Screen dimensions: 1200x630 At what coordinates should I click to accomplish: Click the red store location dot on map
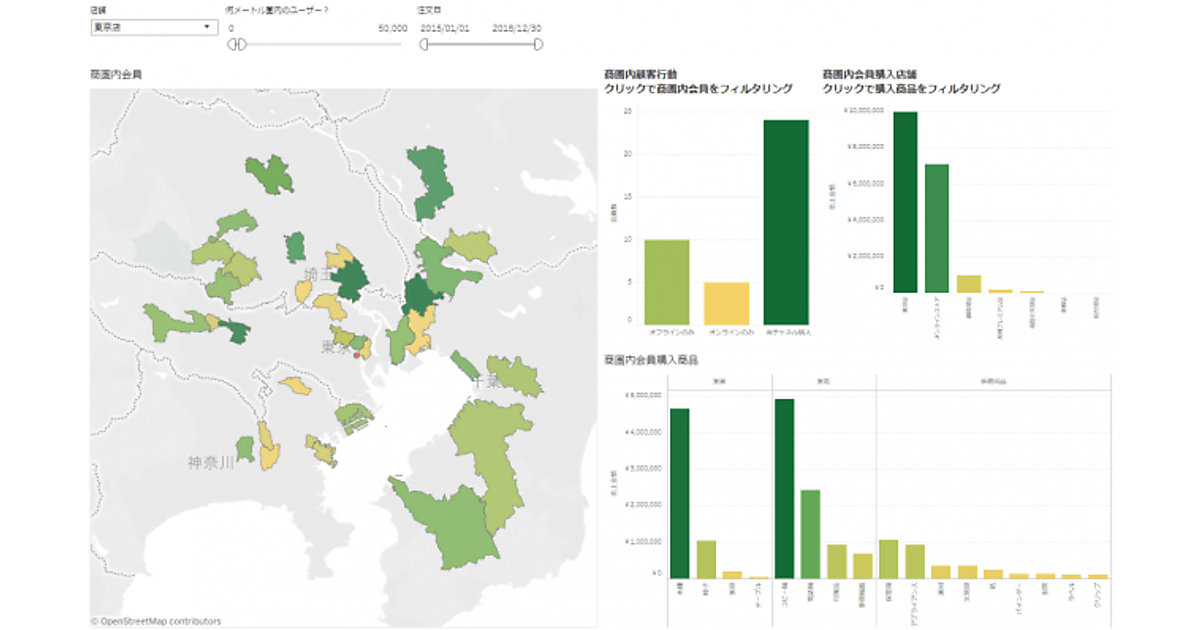point(357,353)
